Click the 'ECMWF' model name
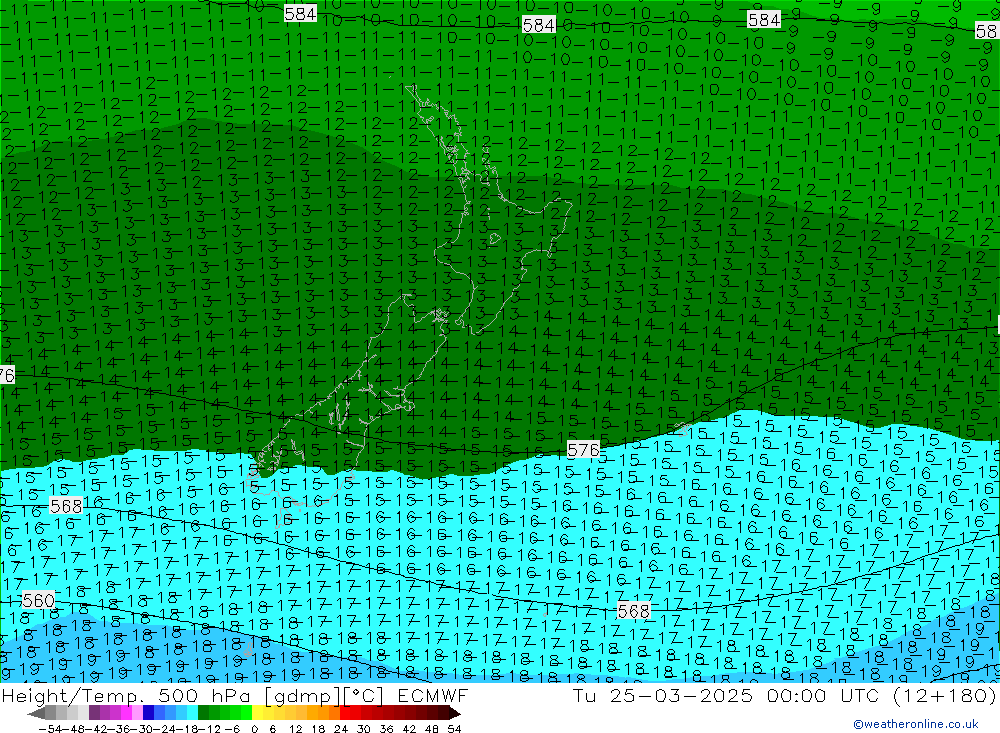 coord(433,695)
